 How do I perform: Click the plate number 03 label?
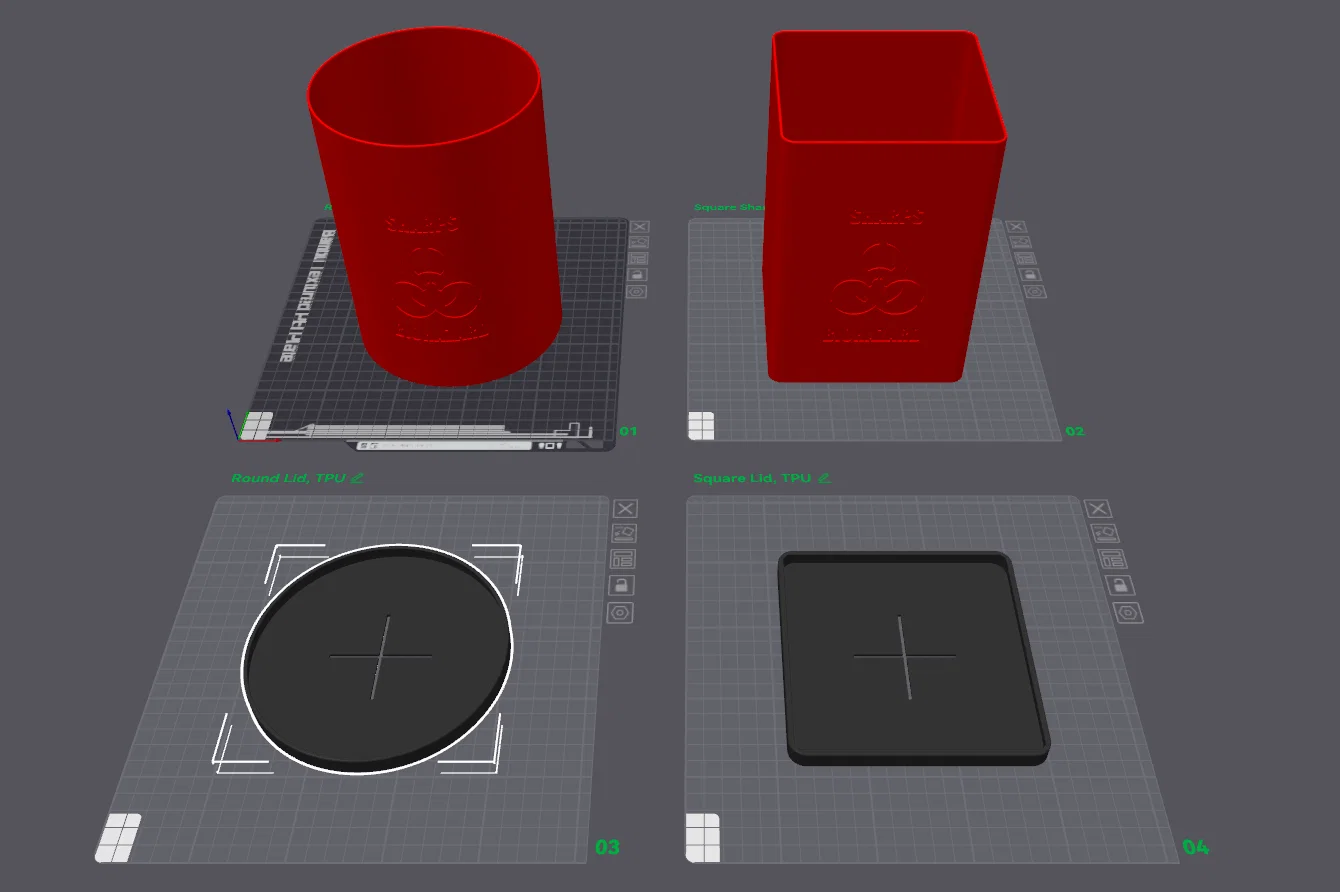(x=607, y=847)
